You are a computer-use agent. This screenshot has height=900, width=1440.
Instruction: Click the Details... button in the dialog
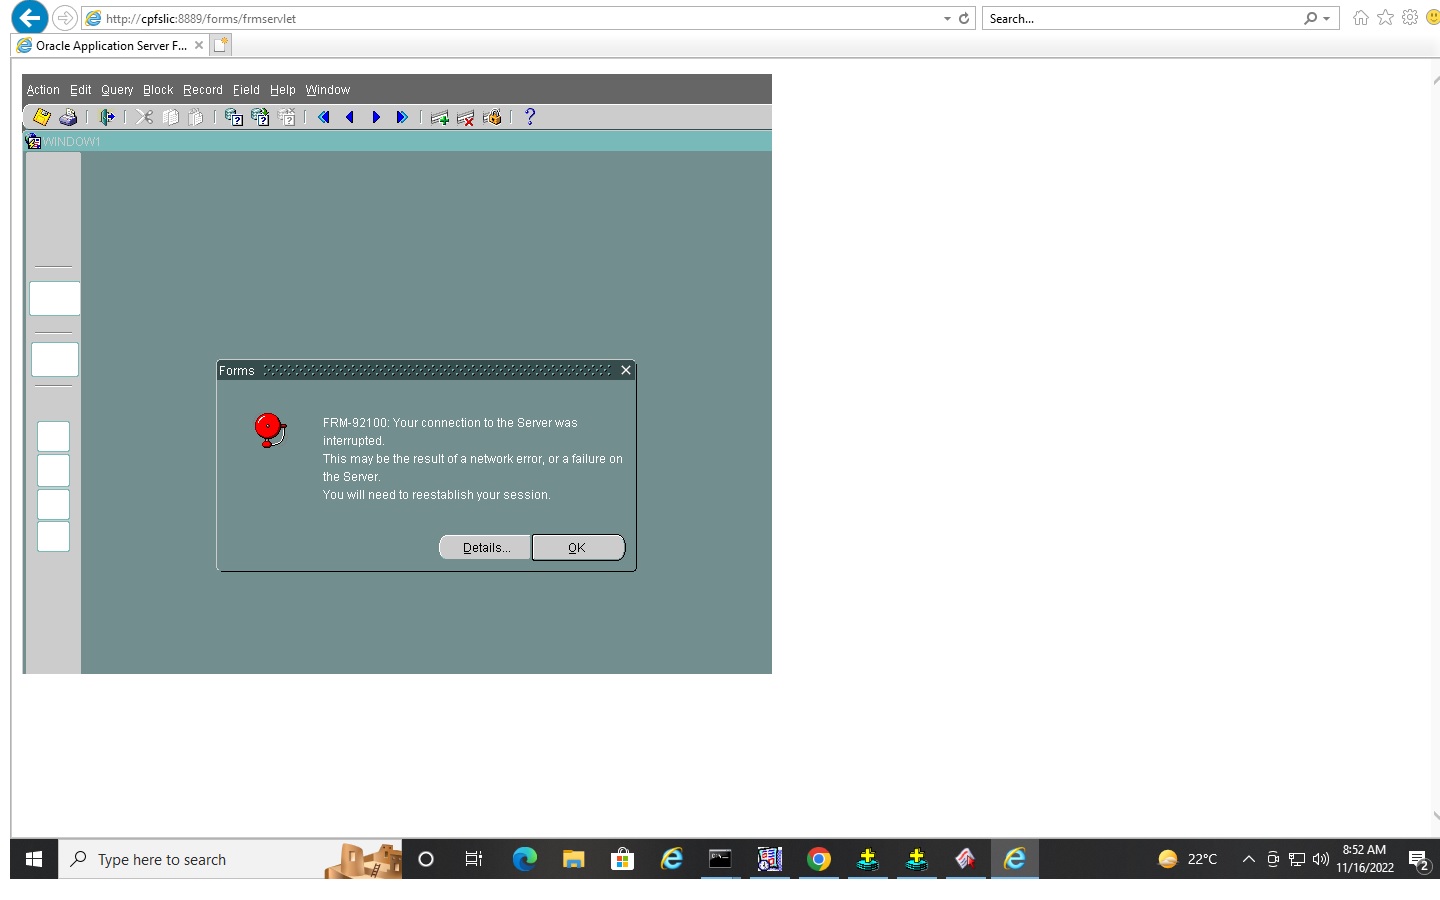(486, 548)
